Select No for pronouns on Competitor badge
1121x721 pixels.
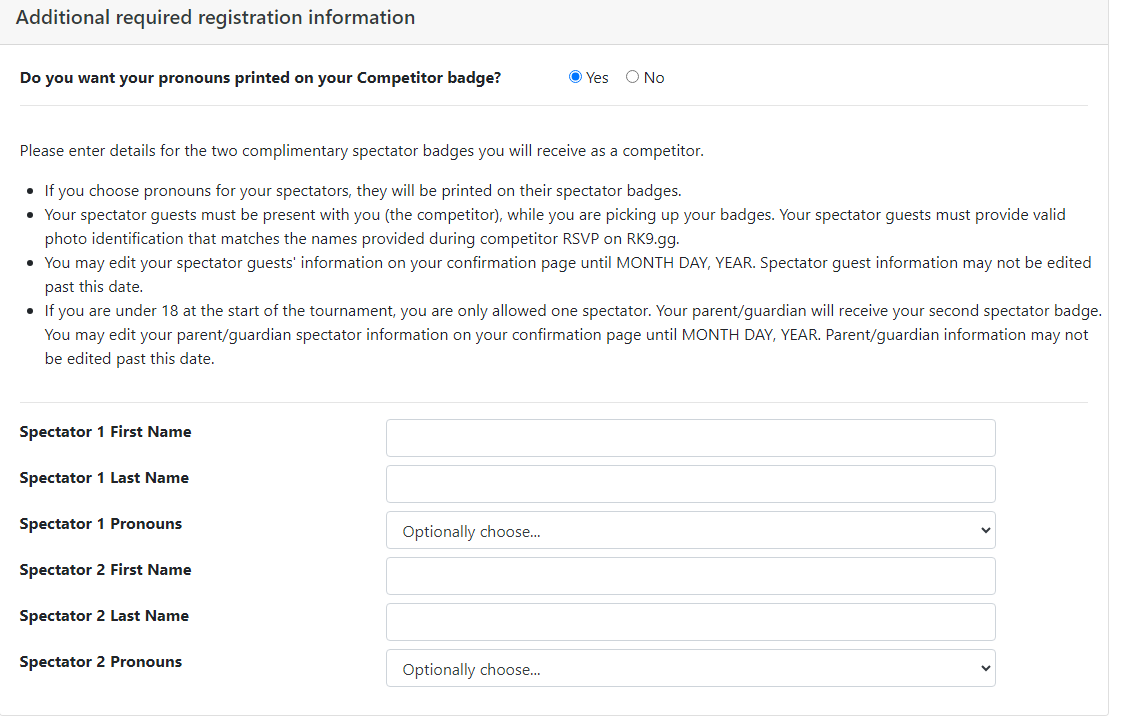[x=632, y=77]
